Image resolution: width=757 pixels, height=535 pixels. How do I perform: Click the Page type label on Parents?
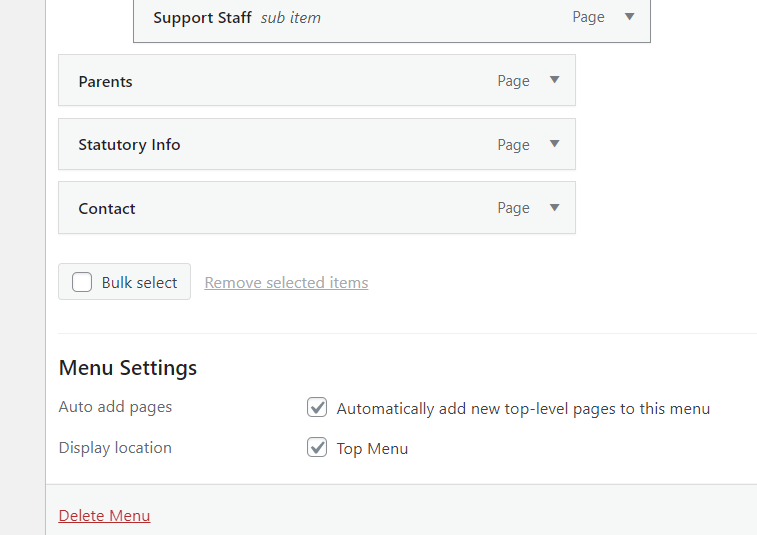[513, 81]
